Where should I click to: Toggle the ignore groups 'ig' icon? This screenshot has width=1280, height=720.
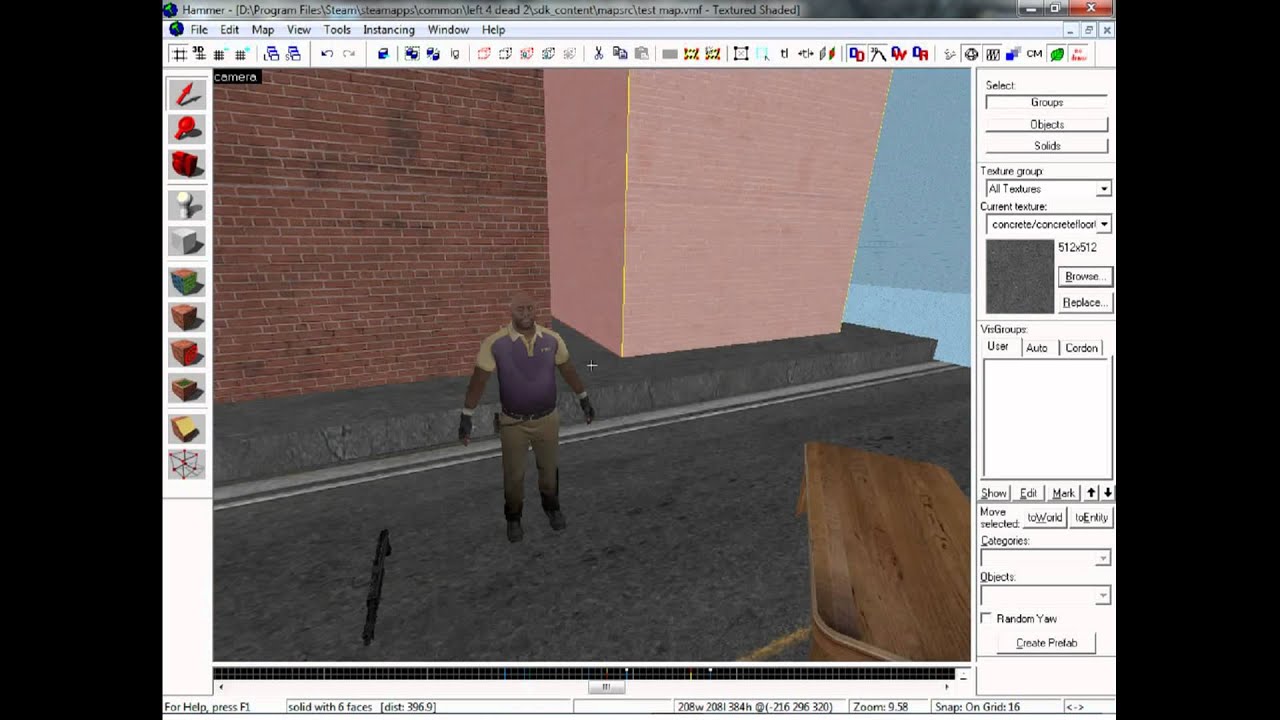tap(455, 54)
